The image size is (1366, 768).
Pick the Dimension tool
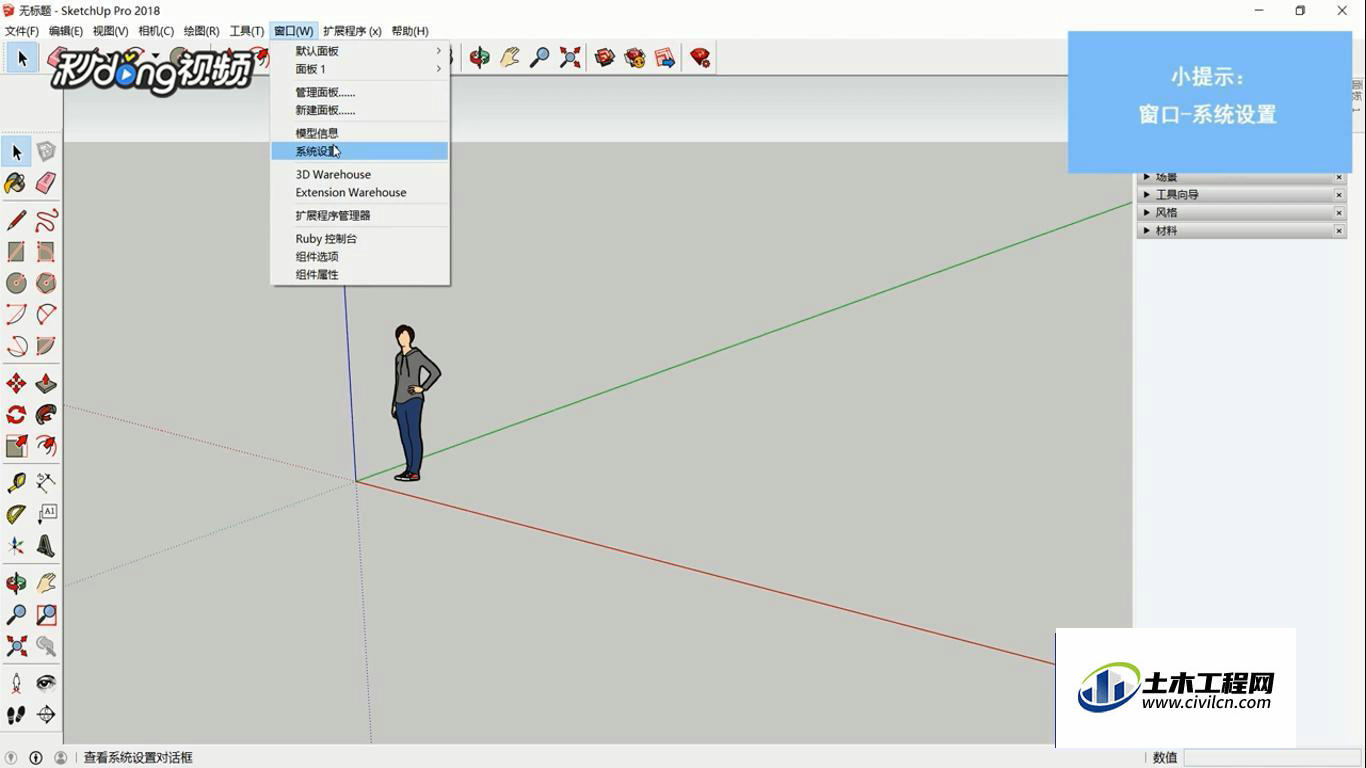46,483
